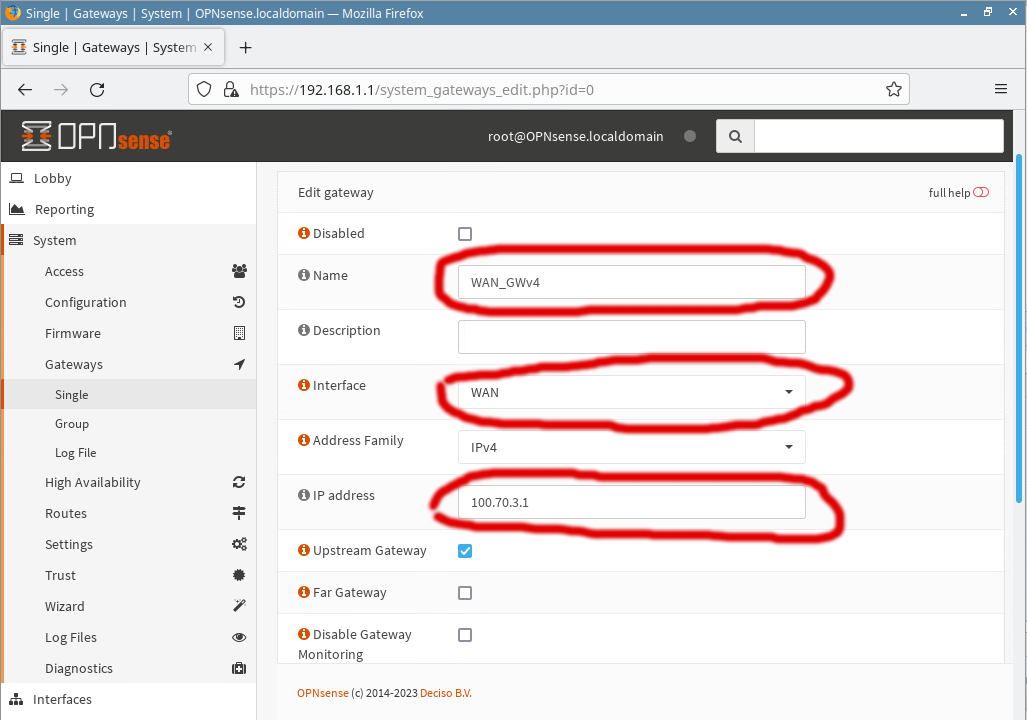Viewport: 1027px width, 720px height.
Task: Bookmark this page with star icon
Action: coord(893,89)
